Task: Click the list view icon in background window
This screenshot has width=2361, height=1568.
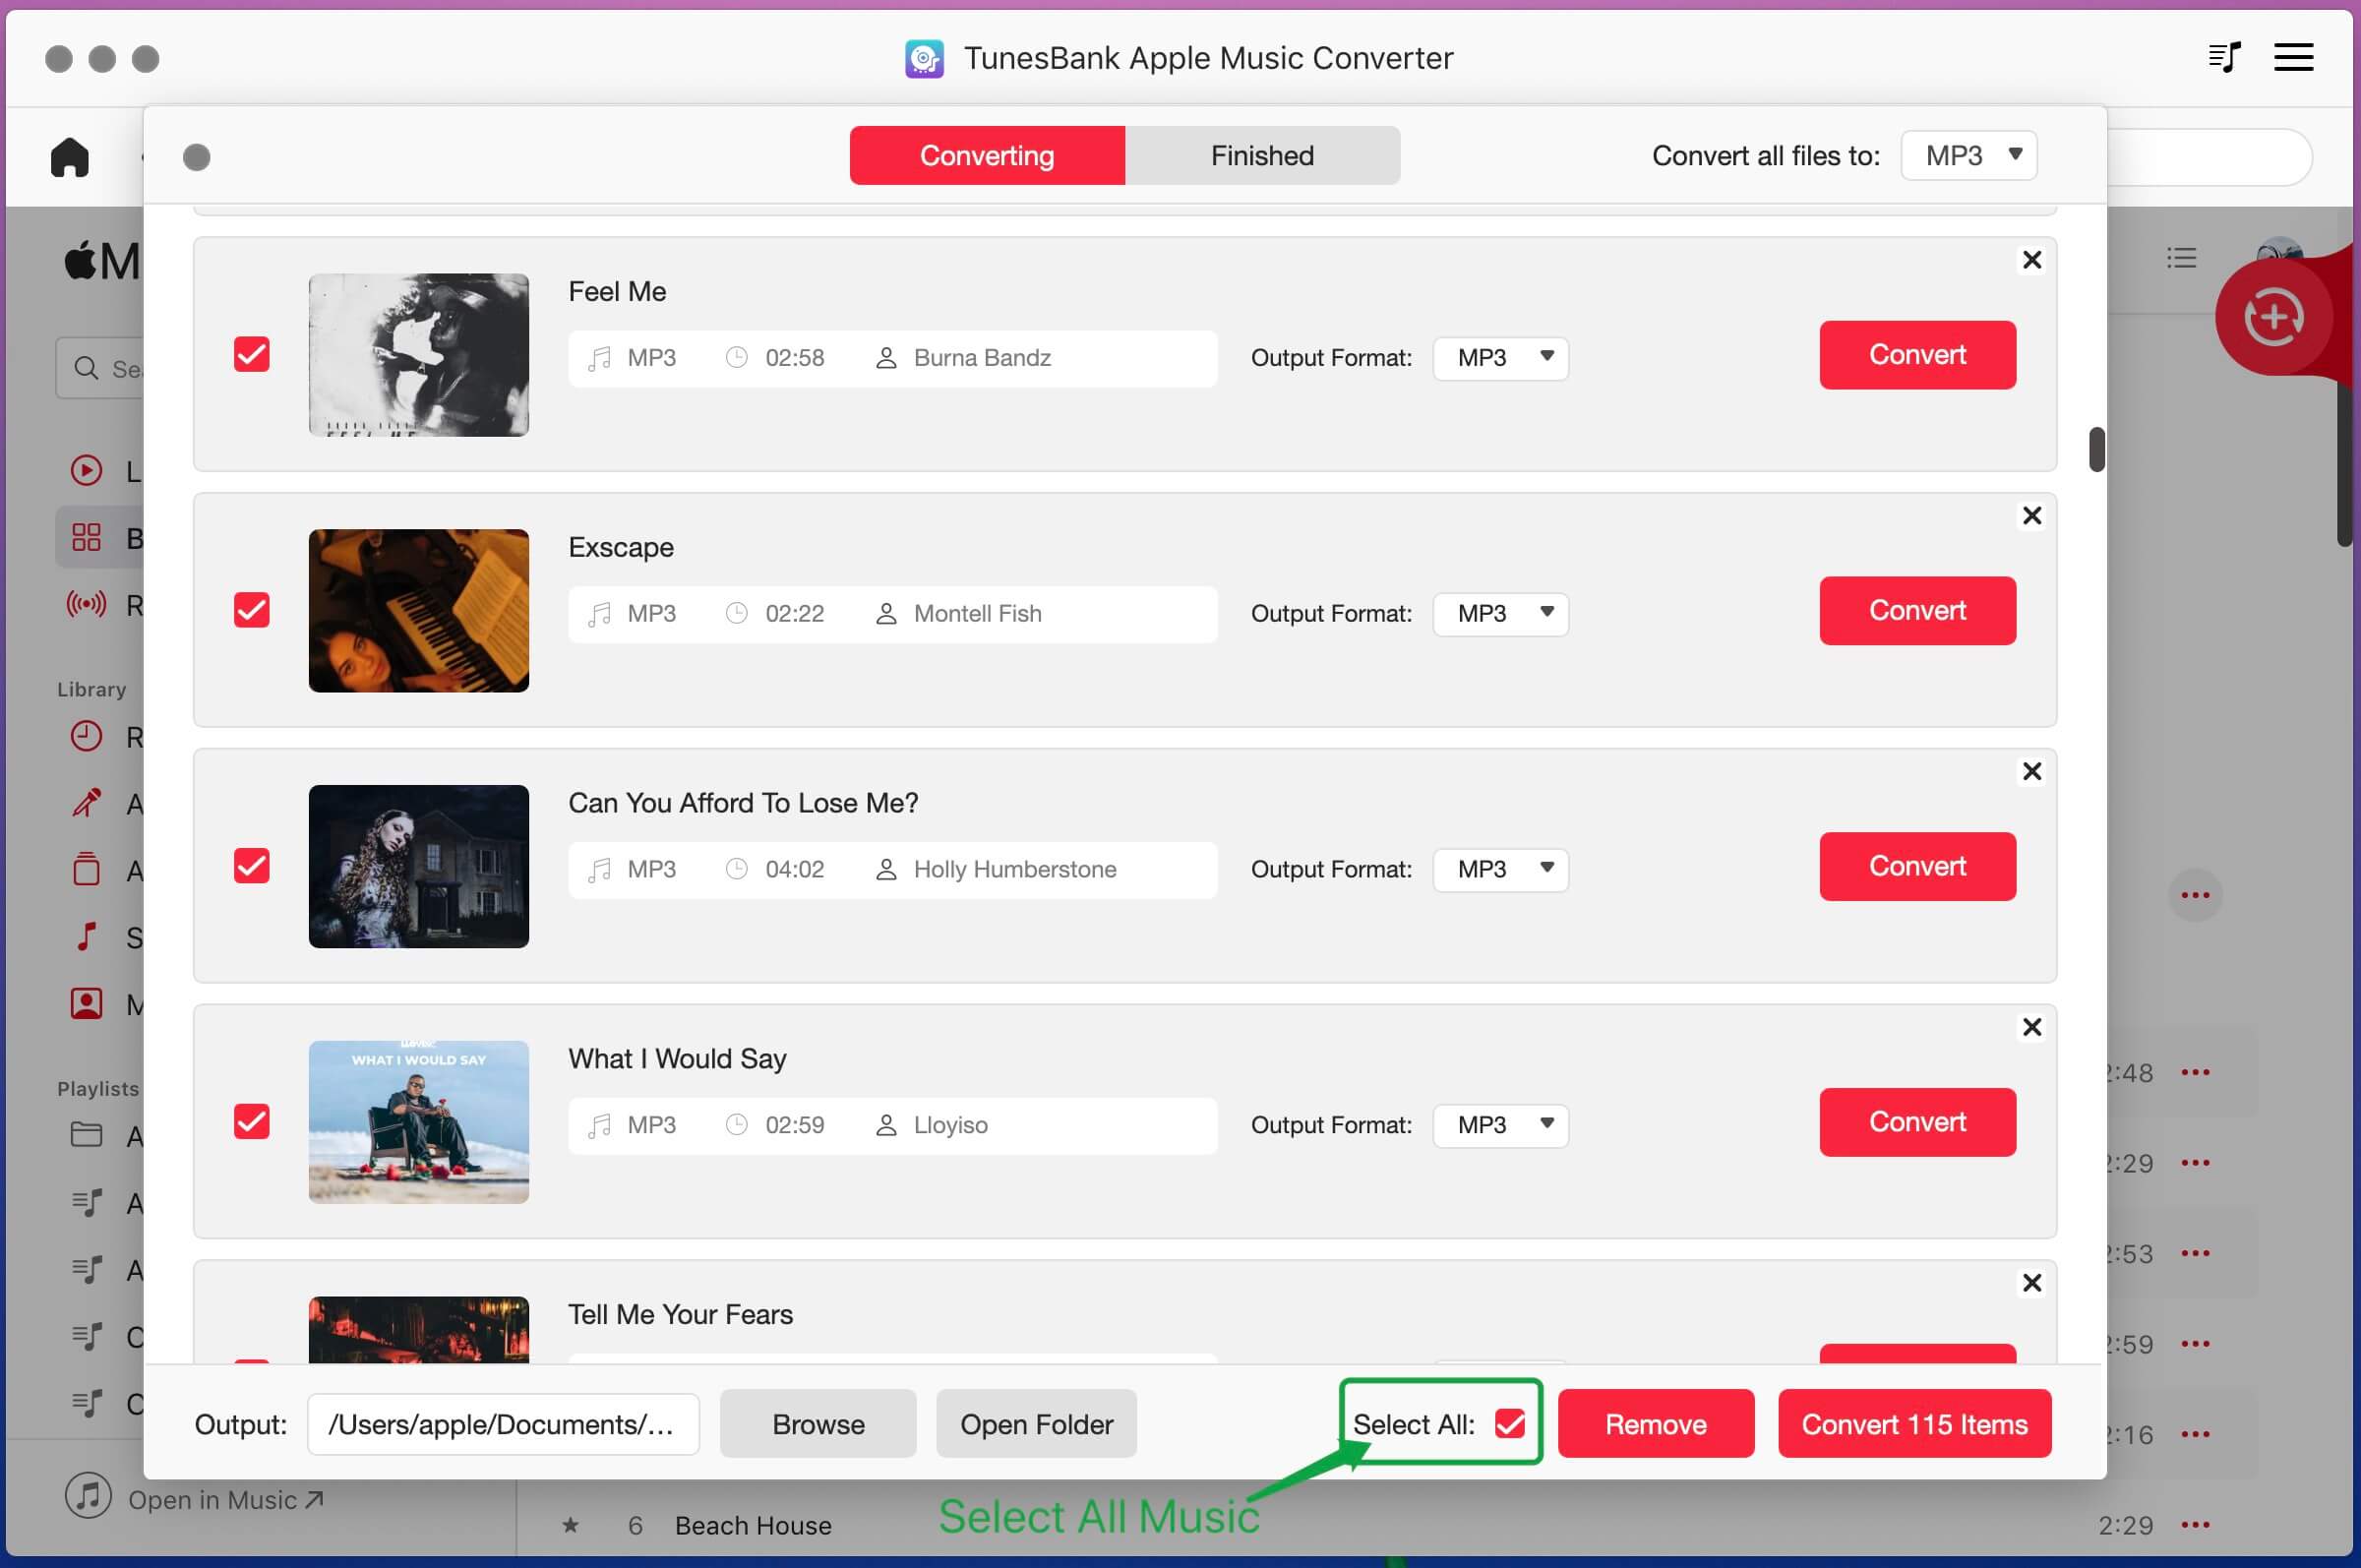Action: 2181,258
